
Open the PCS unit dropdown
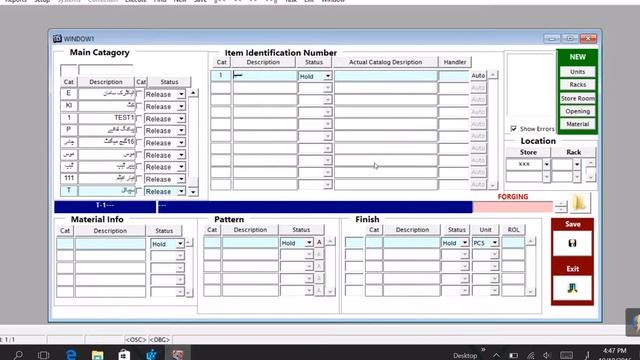[495, 243]
